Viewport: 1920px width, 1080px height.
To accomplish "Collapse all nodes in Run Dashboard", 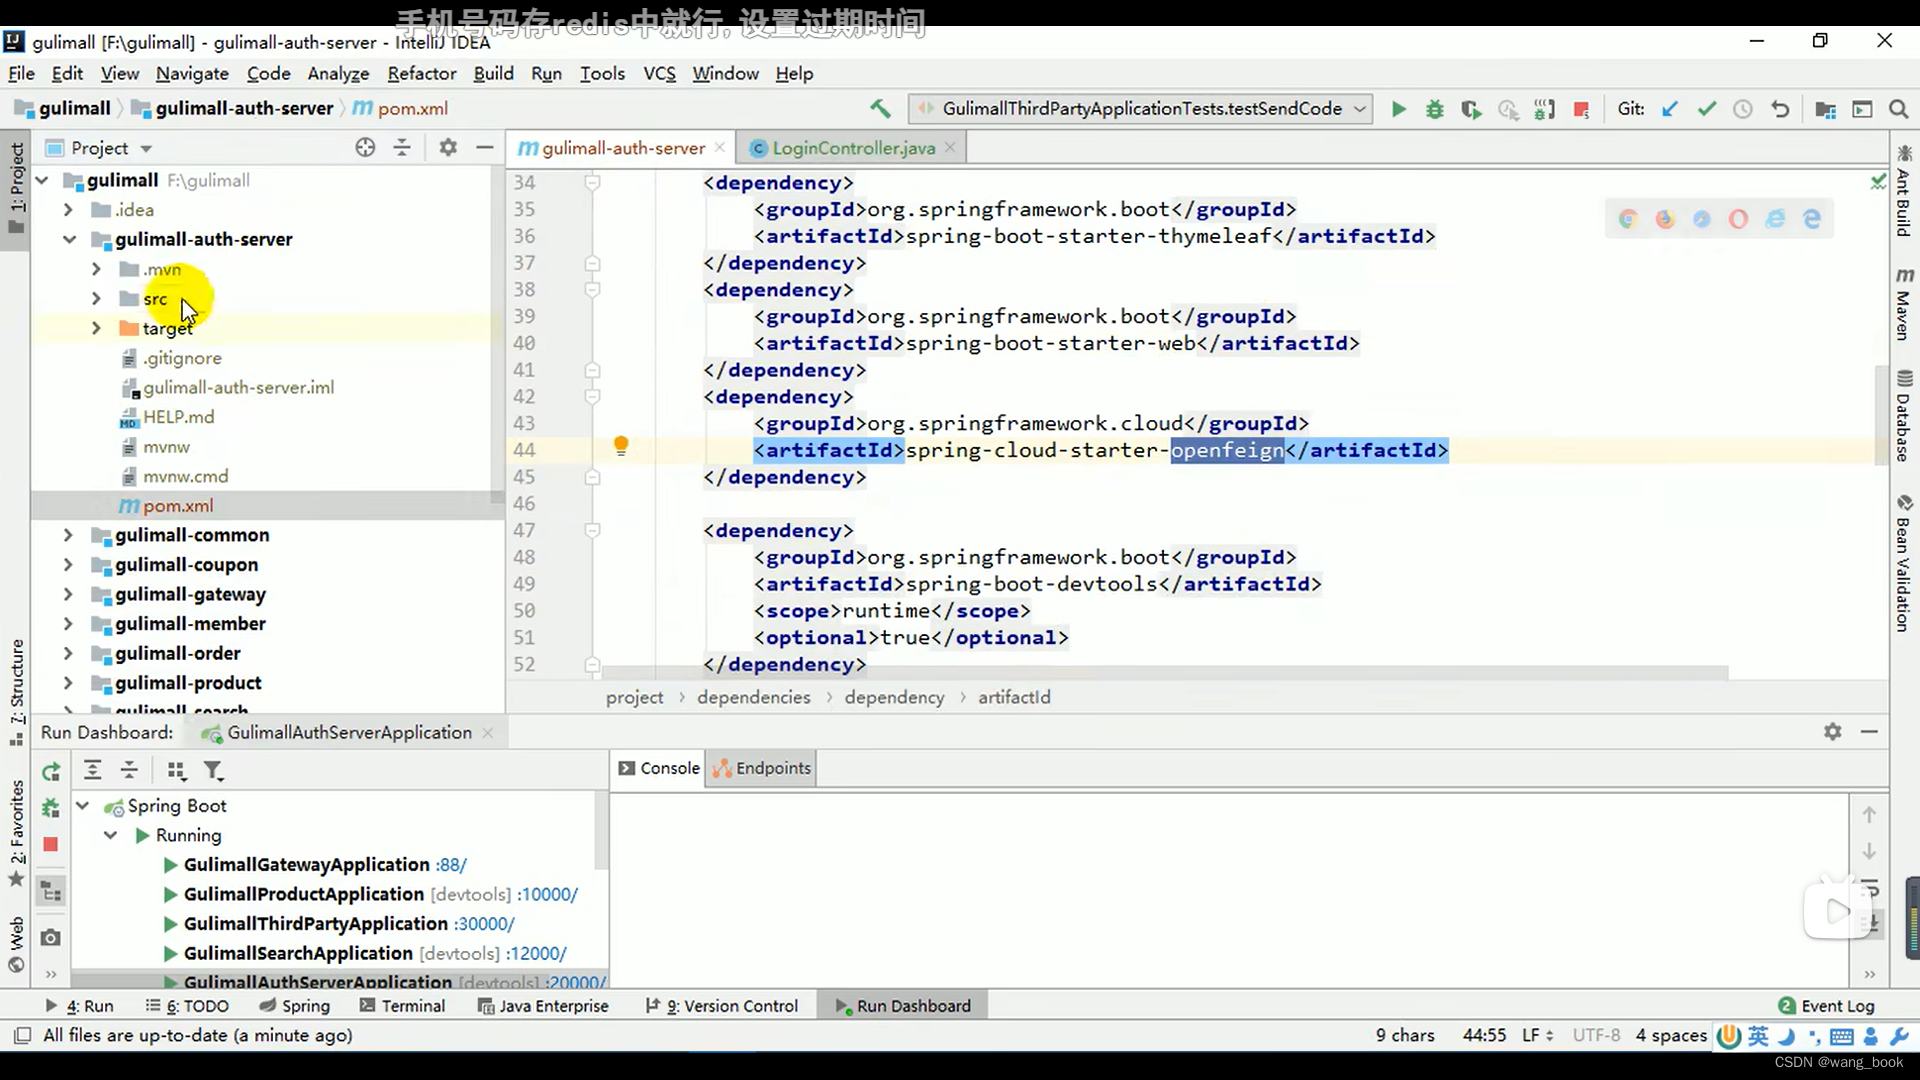I will [x=129, y=770].
